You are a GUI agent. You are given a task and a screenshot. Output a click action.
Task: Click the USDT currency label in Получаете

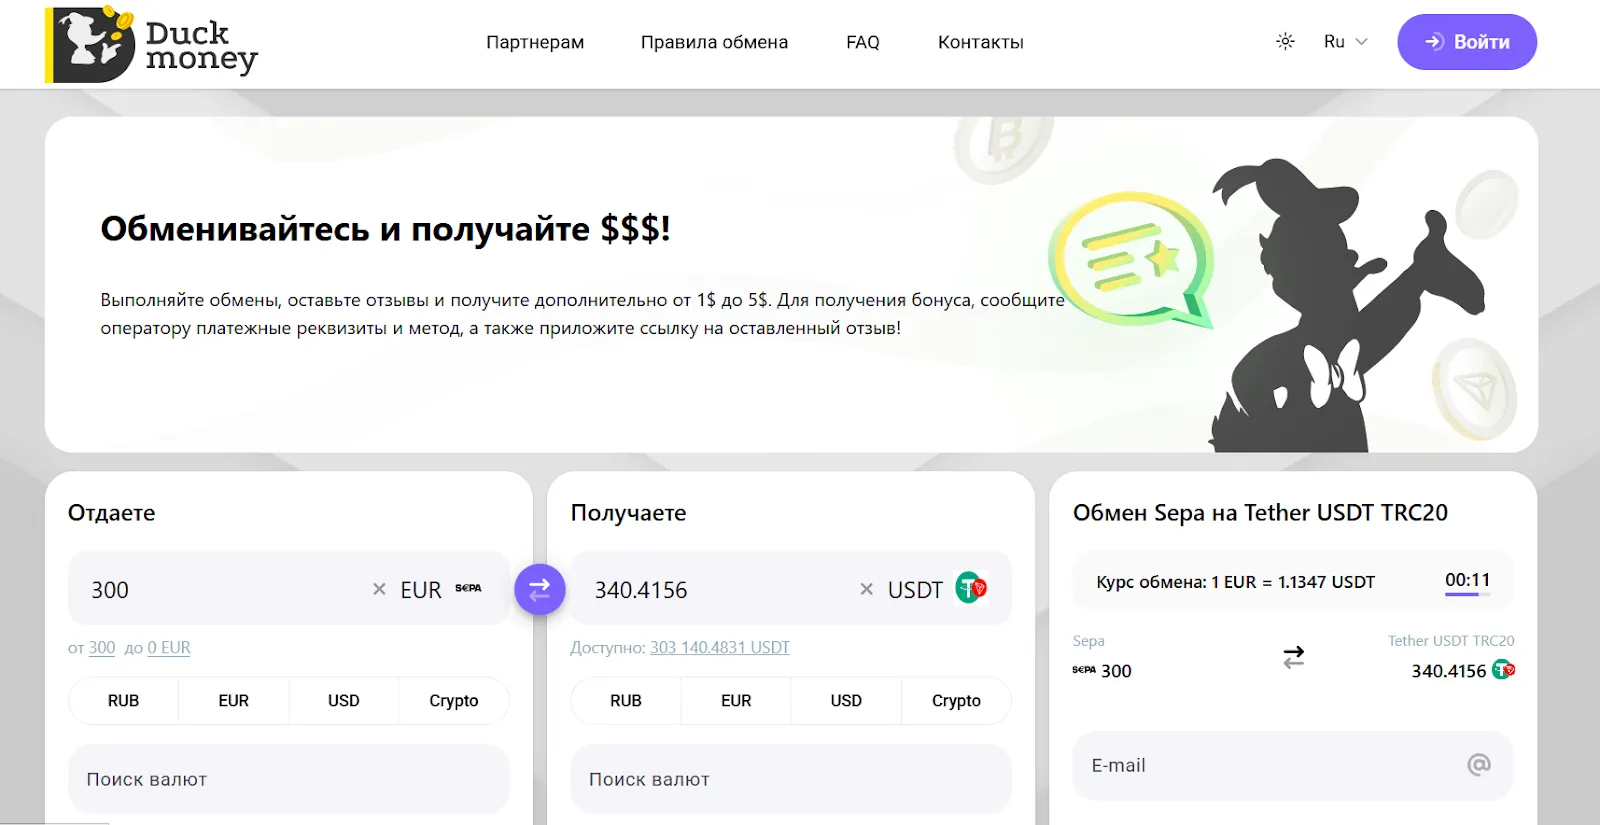(915, 590)
